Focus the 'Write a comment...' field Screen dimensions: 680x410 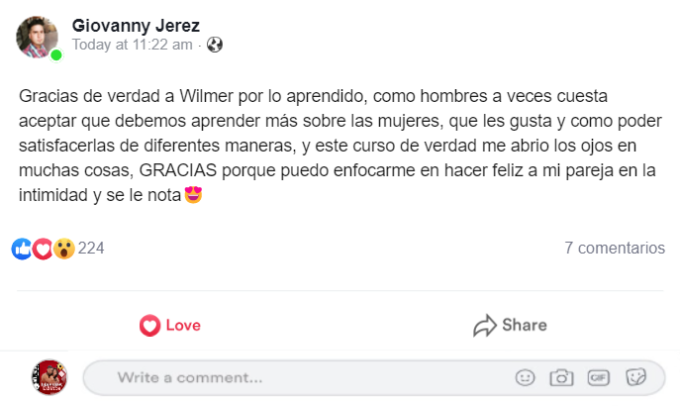[300, 378]
